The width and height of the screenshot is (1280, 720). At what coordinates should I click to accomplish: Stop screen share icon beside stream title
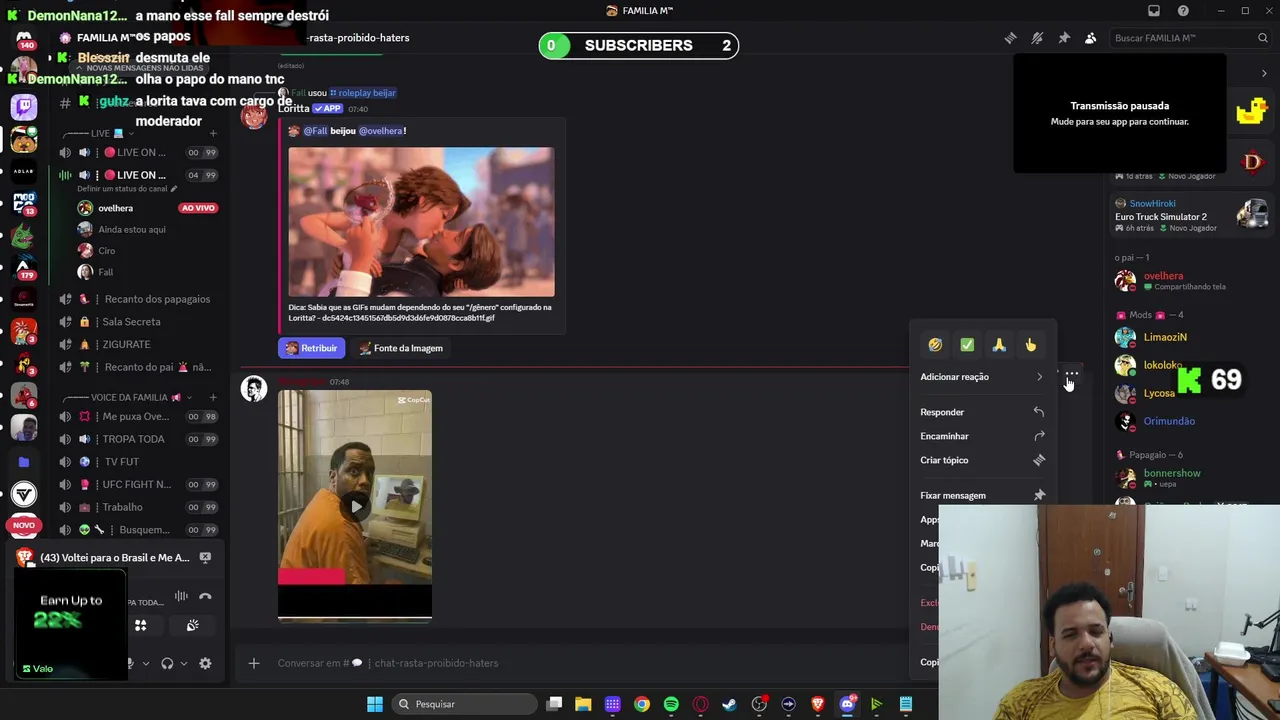tap(205, 558)
